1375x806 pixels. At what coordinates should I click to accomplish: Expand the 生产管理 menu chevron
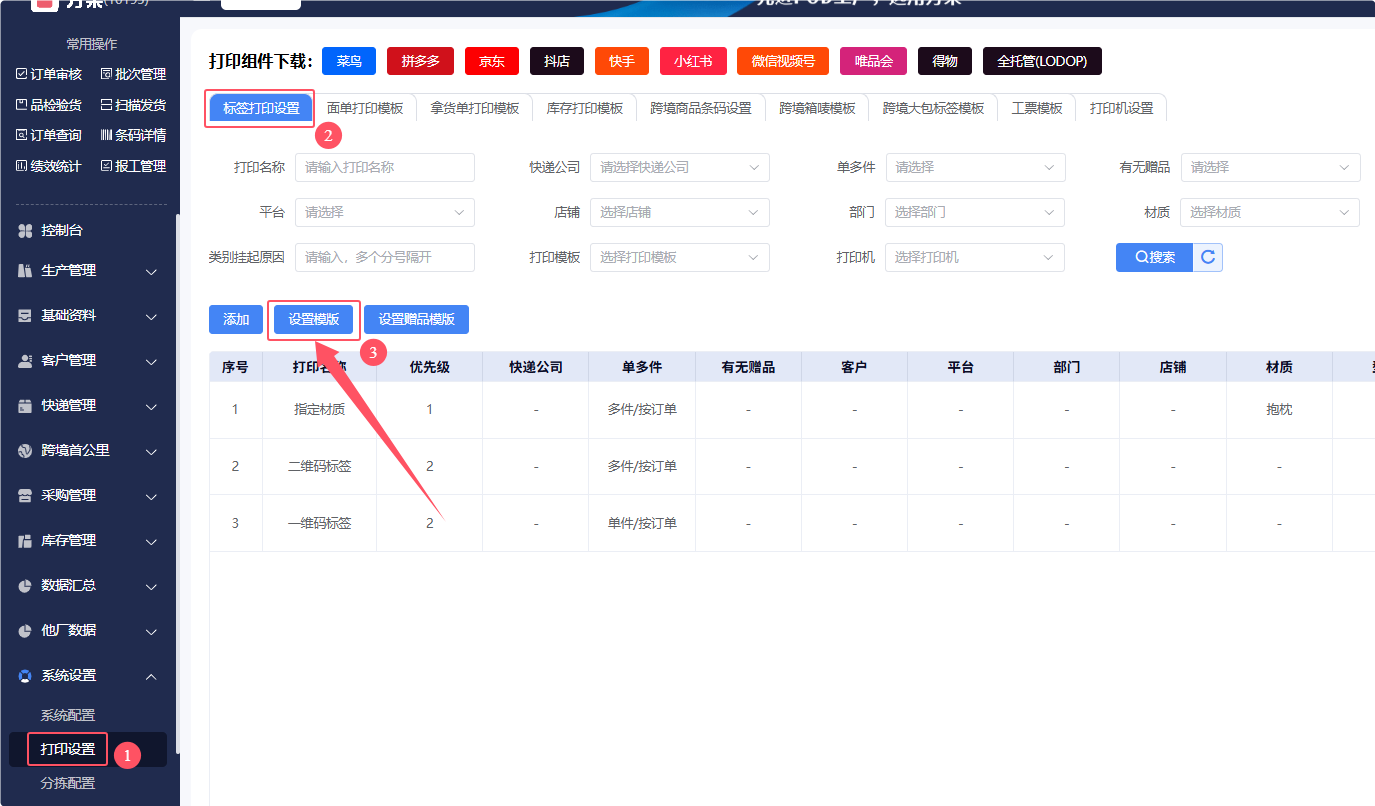tap(152, 272)
